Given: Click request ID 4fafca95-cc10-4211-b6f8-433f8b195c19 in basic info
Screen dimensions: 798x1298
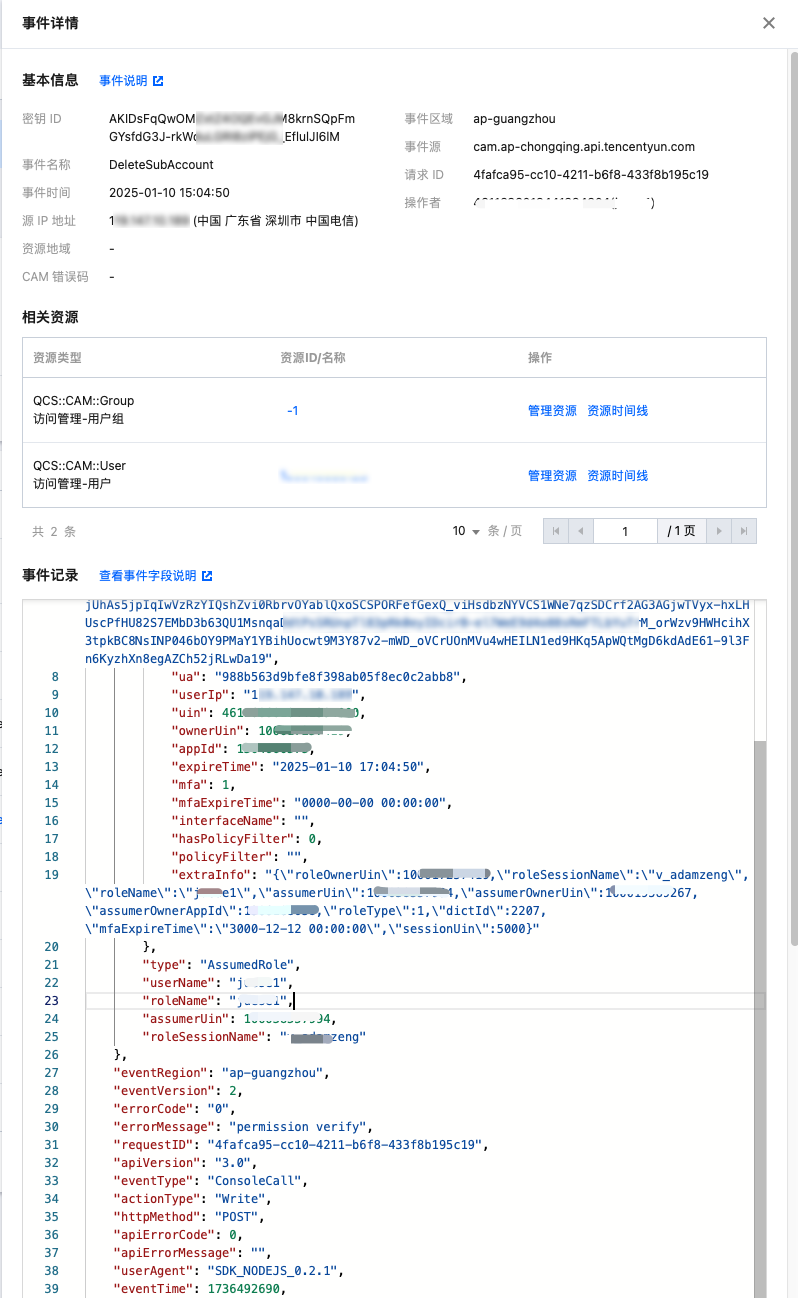Looking at the screenshot, I should (x=591, y=175).
